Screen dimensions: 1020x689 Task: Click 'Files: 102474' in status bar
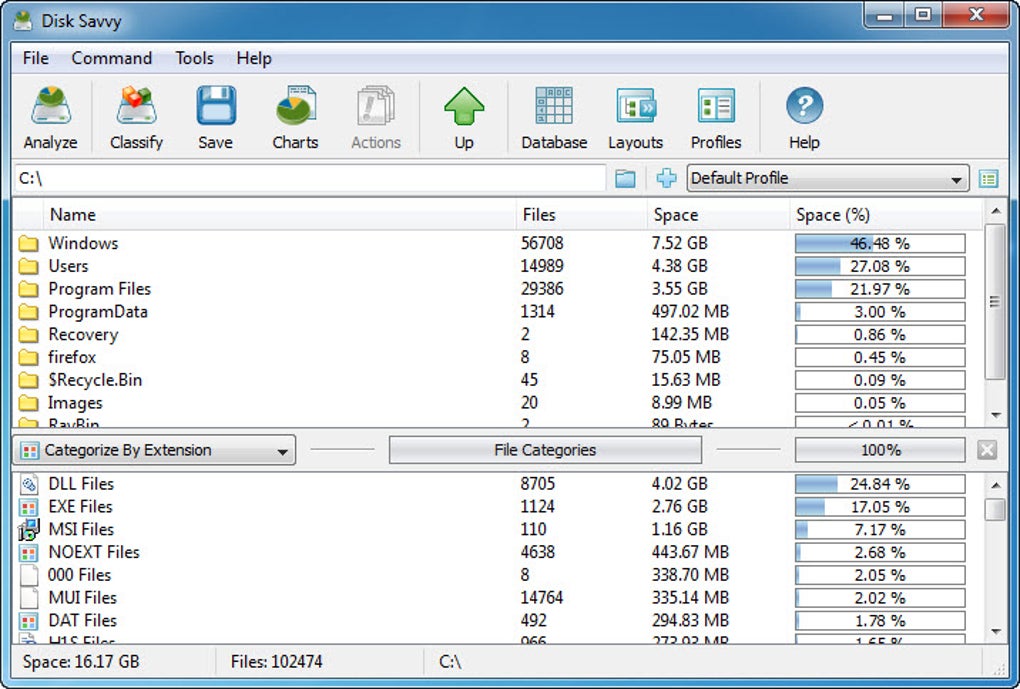point(276,662)
